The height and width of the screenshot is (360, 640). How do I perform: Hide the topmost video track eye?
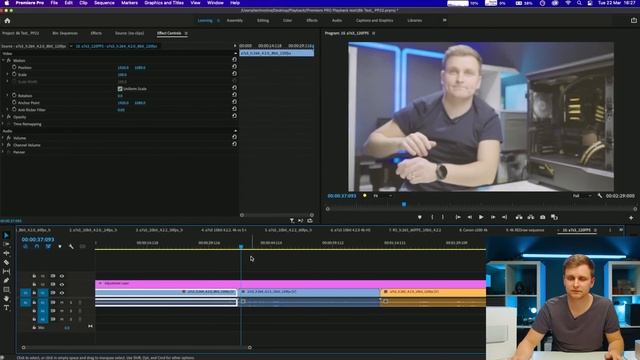[62, 276]
